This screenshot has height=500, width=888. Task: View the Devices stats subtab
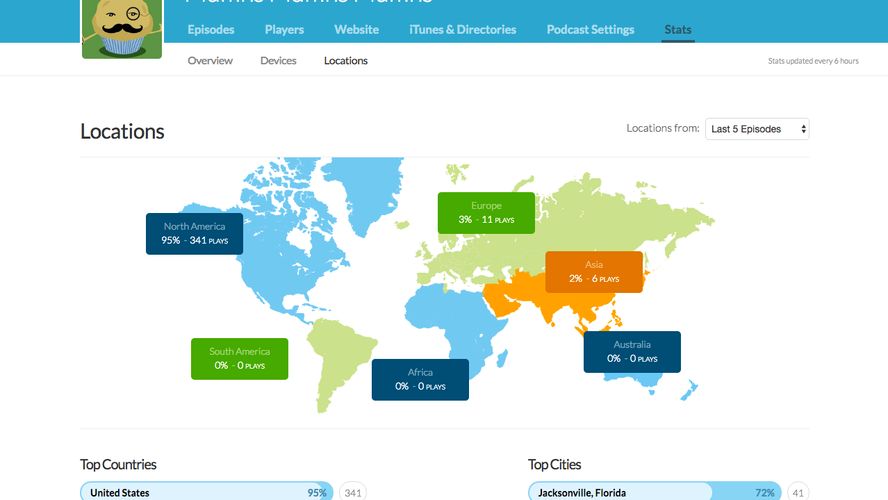278,61
